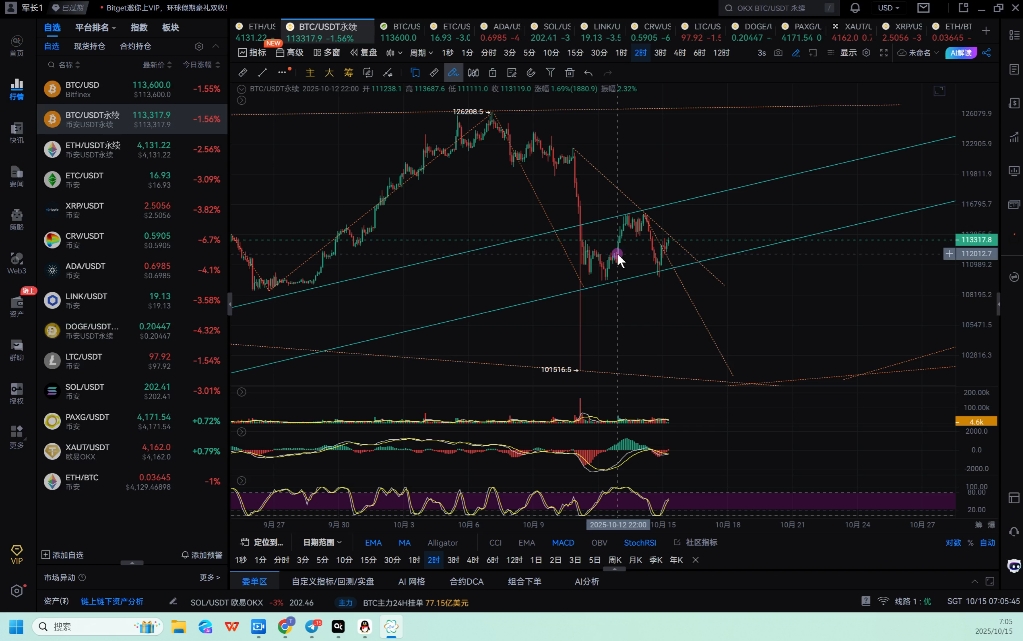Select the filter funnel icon in the drawing toolbar
This screenshot has height=641, width=1023.
coord(550,73)
